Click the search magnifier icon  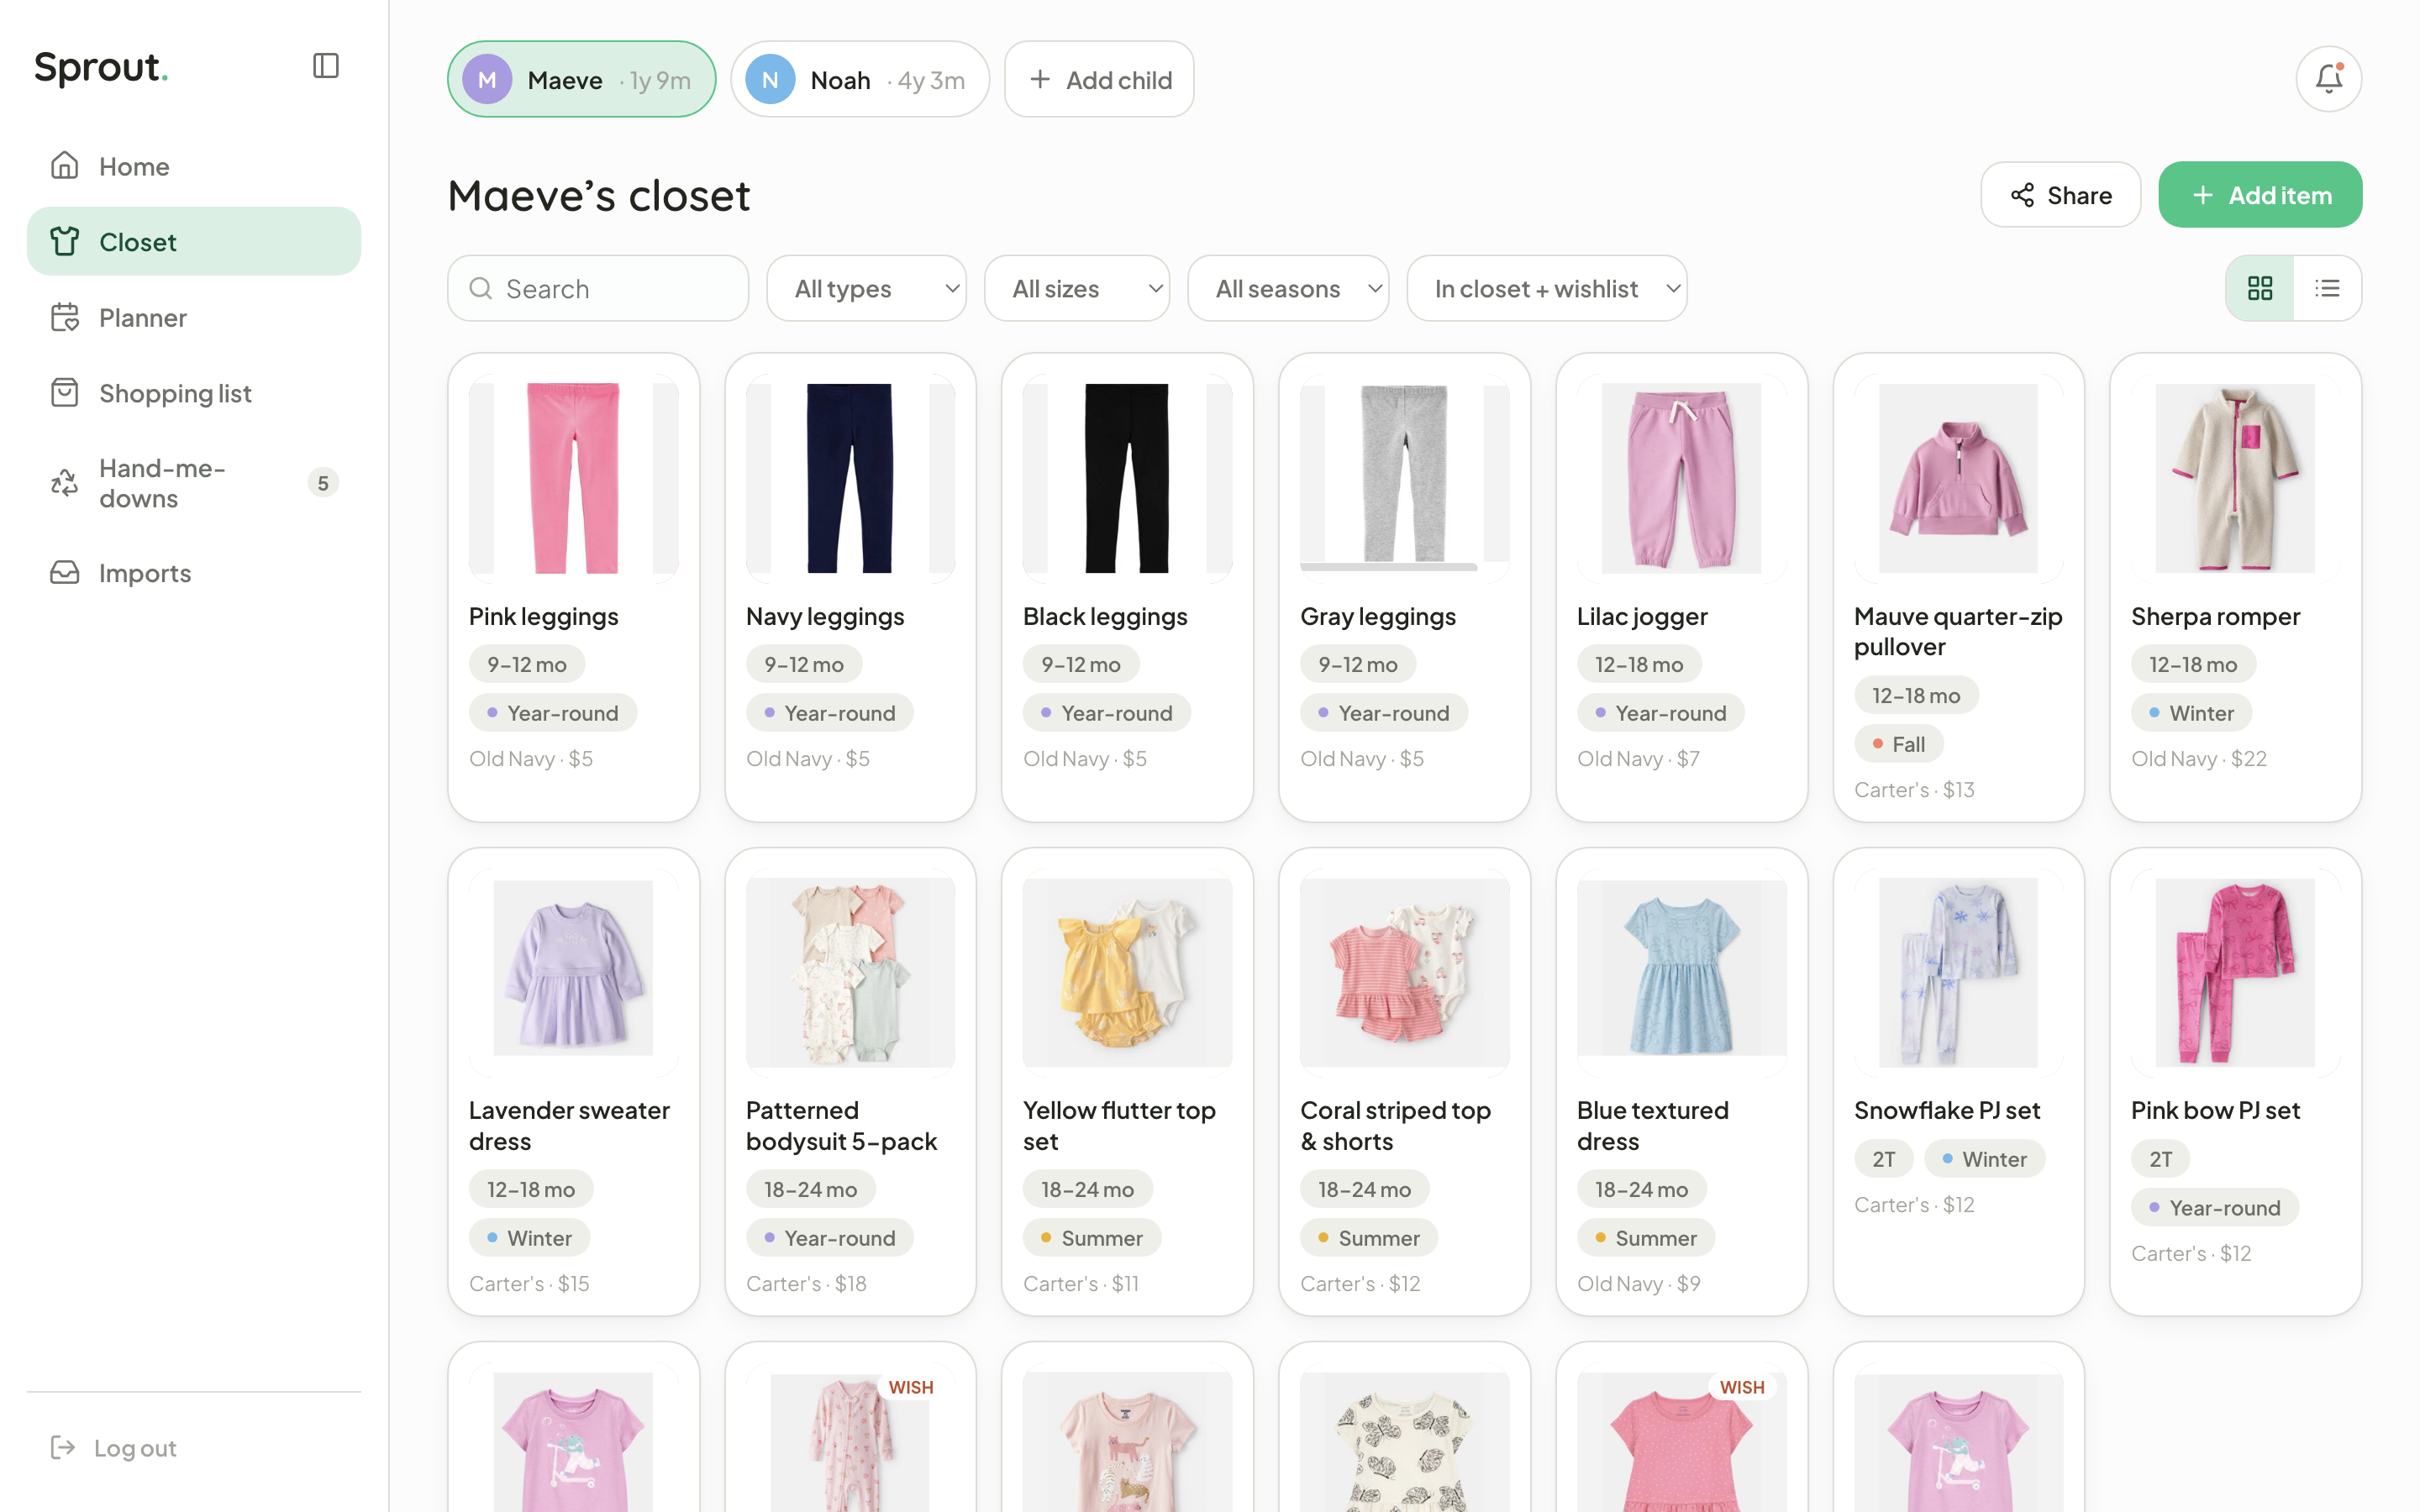click(480, 288)
